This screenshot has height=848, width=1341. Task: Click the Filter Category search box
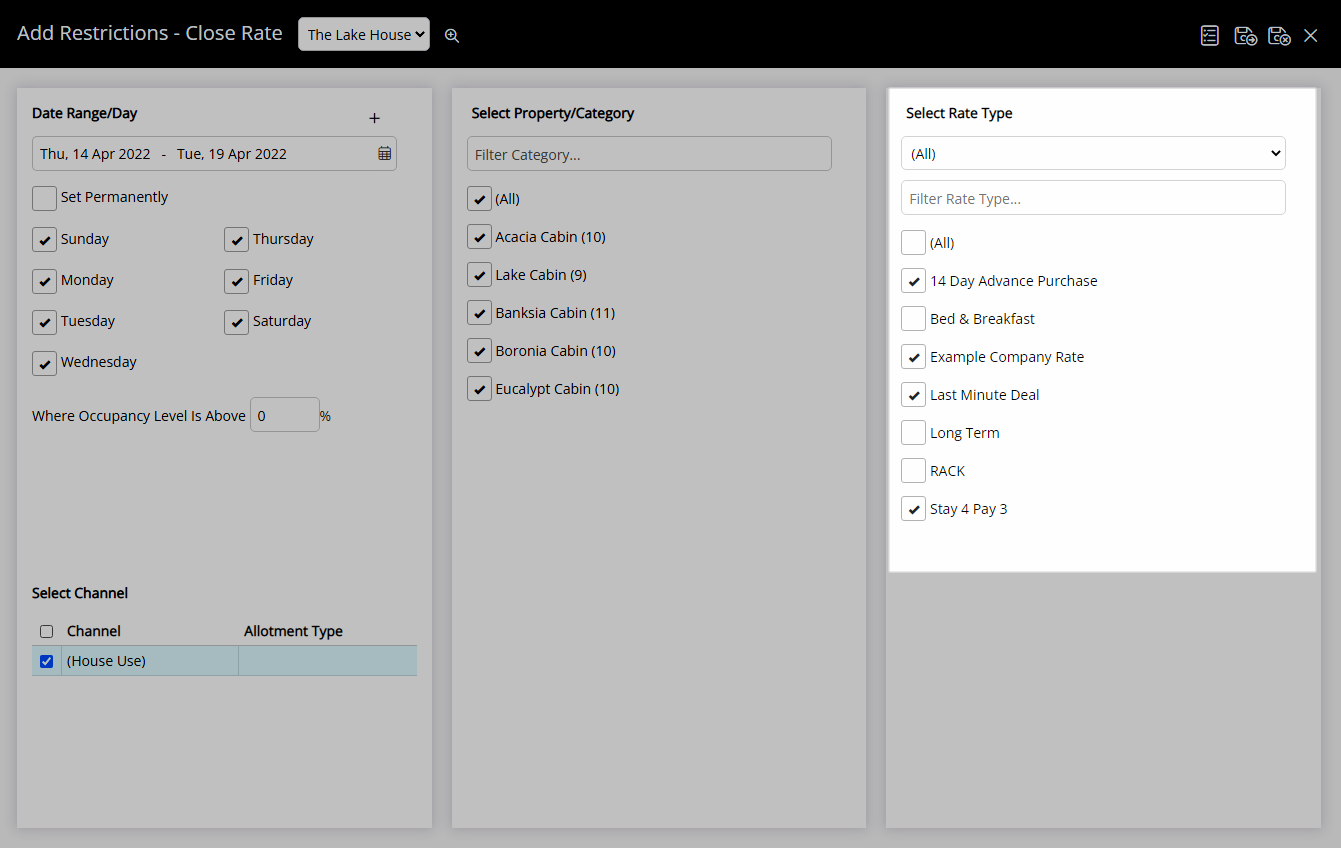click(x=649, y=154)
